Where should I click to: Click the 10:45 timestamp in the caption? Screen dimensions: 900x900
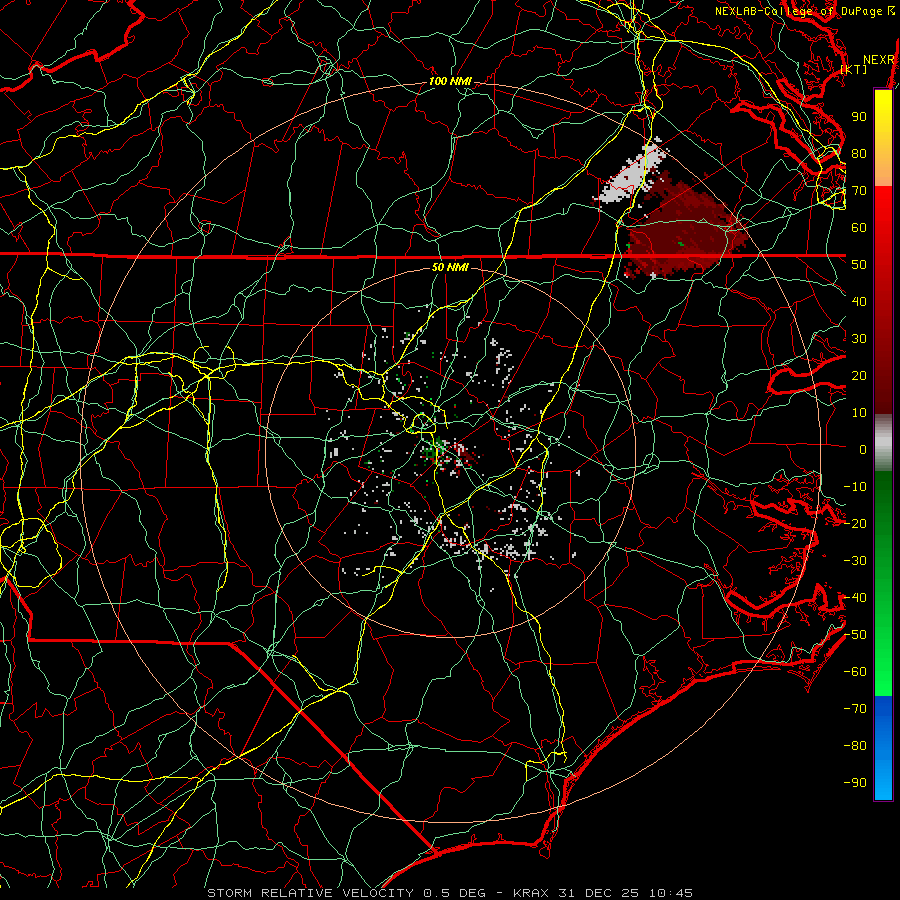pos(670,893)
